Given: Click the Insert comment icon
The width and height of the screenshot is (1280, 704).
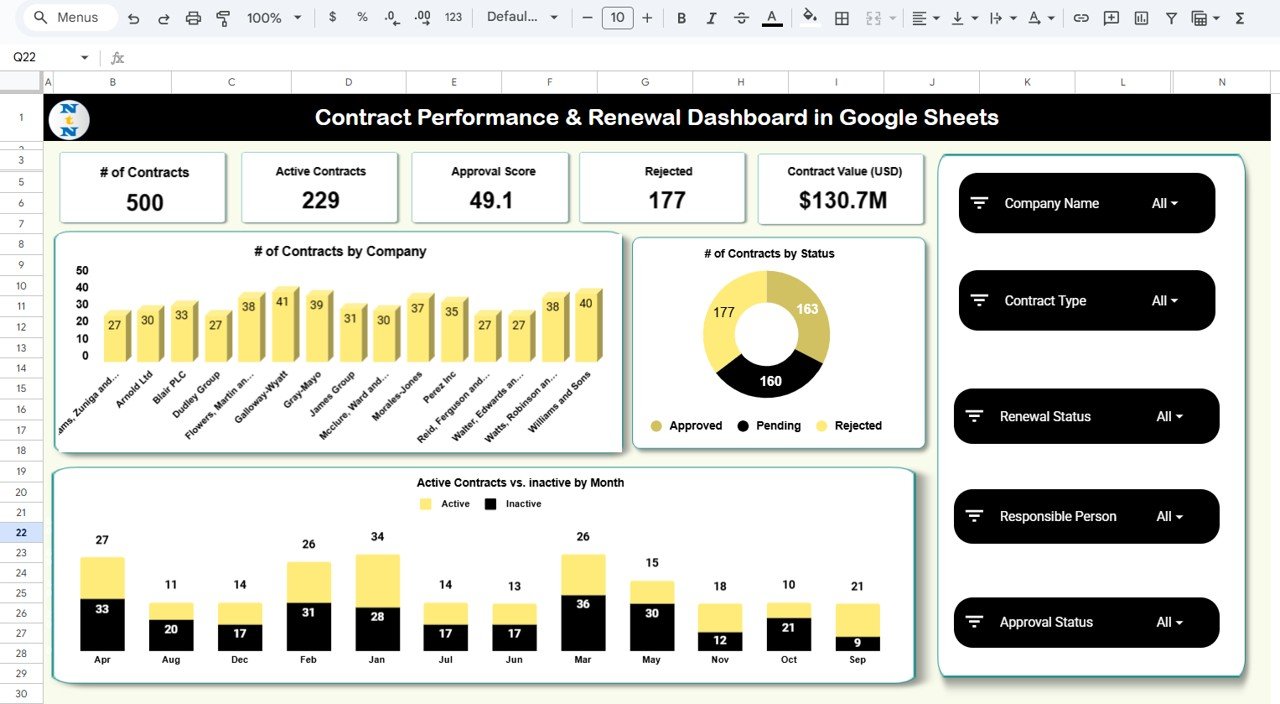Looking at the screenshot, I should click(x=1111, y=17).
